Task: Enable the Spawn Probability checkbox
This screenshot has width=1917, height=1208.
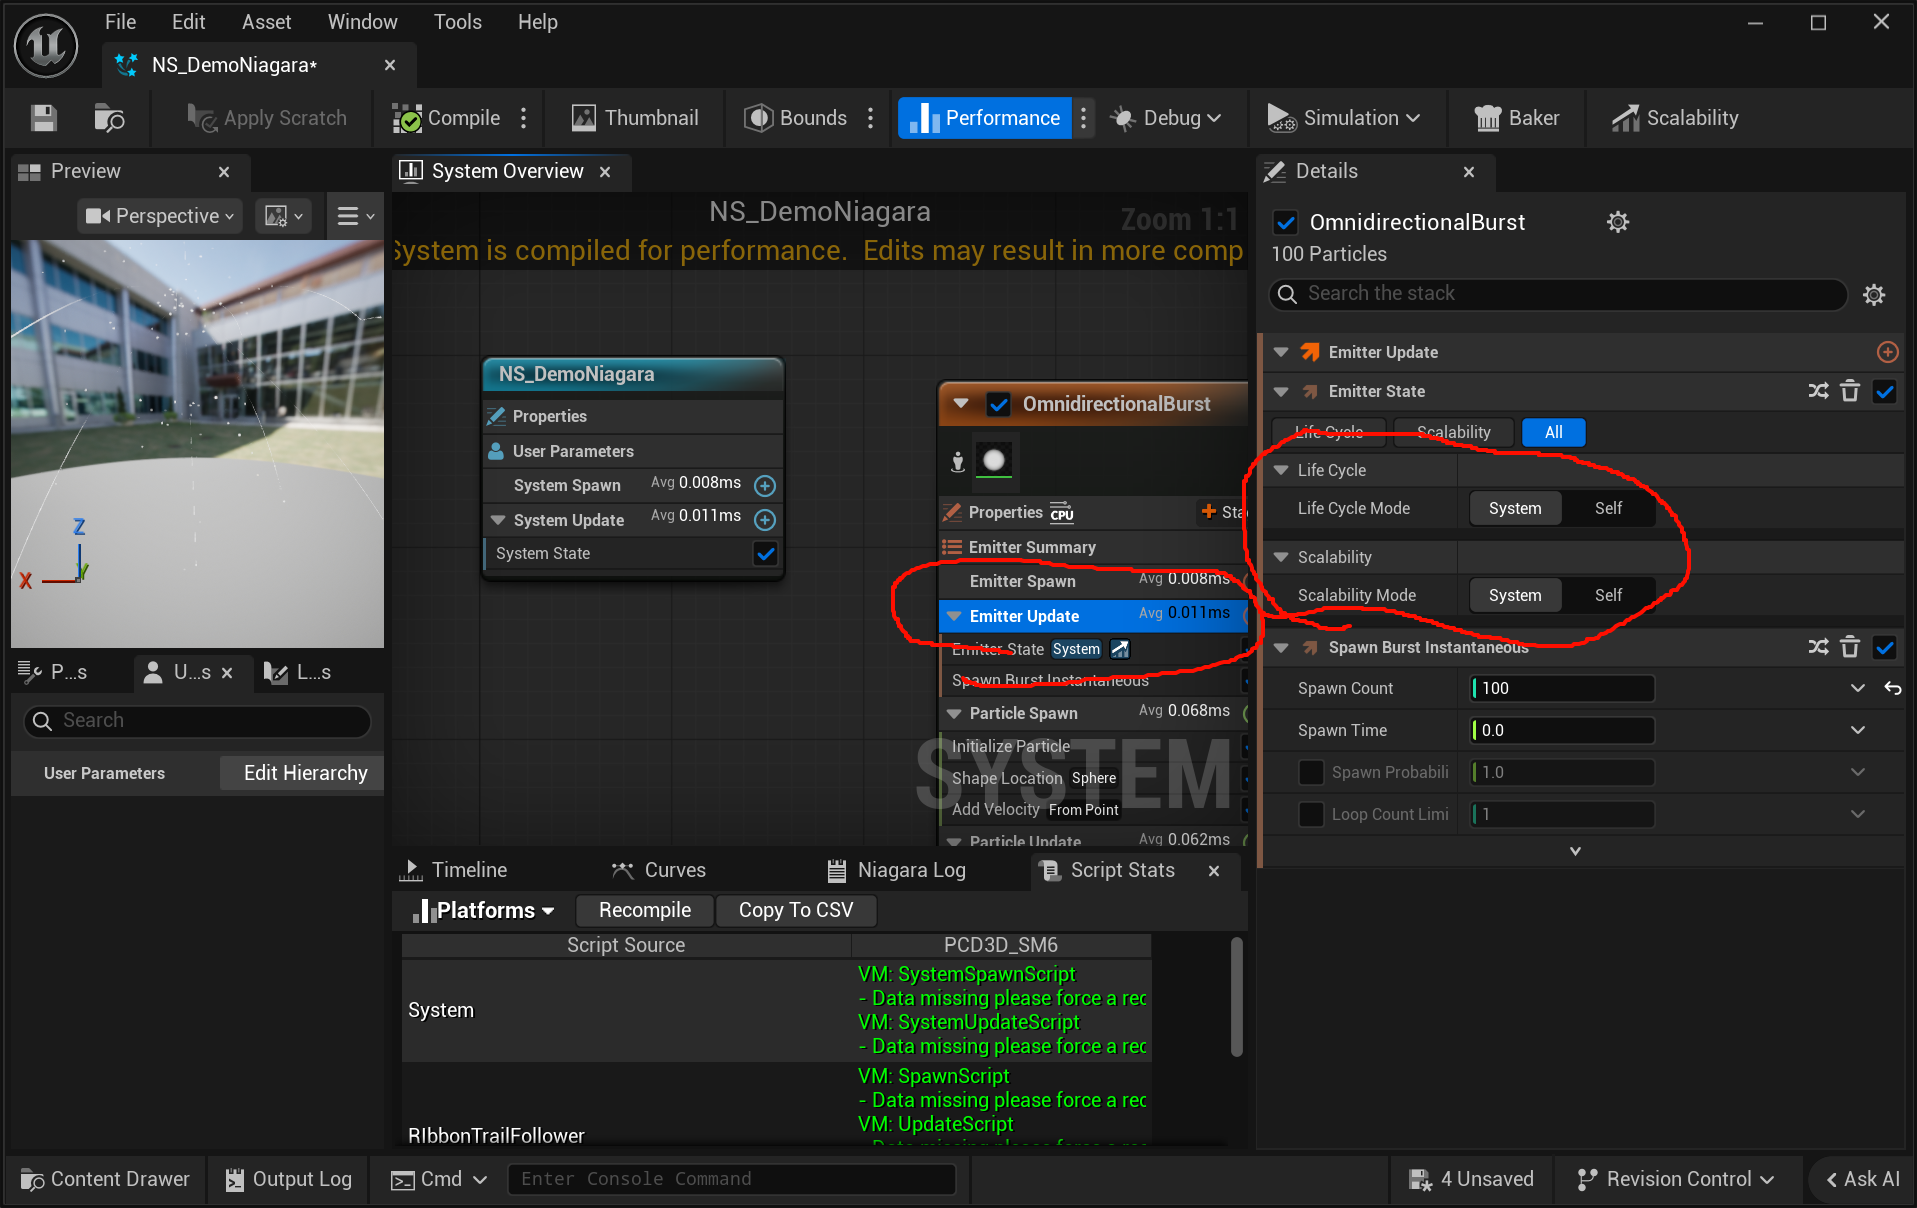Action: pos(1311,772)
